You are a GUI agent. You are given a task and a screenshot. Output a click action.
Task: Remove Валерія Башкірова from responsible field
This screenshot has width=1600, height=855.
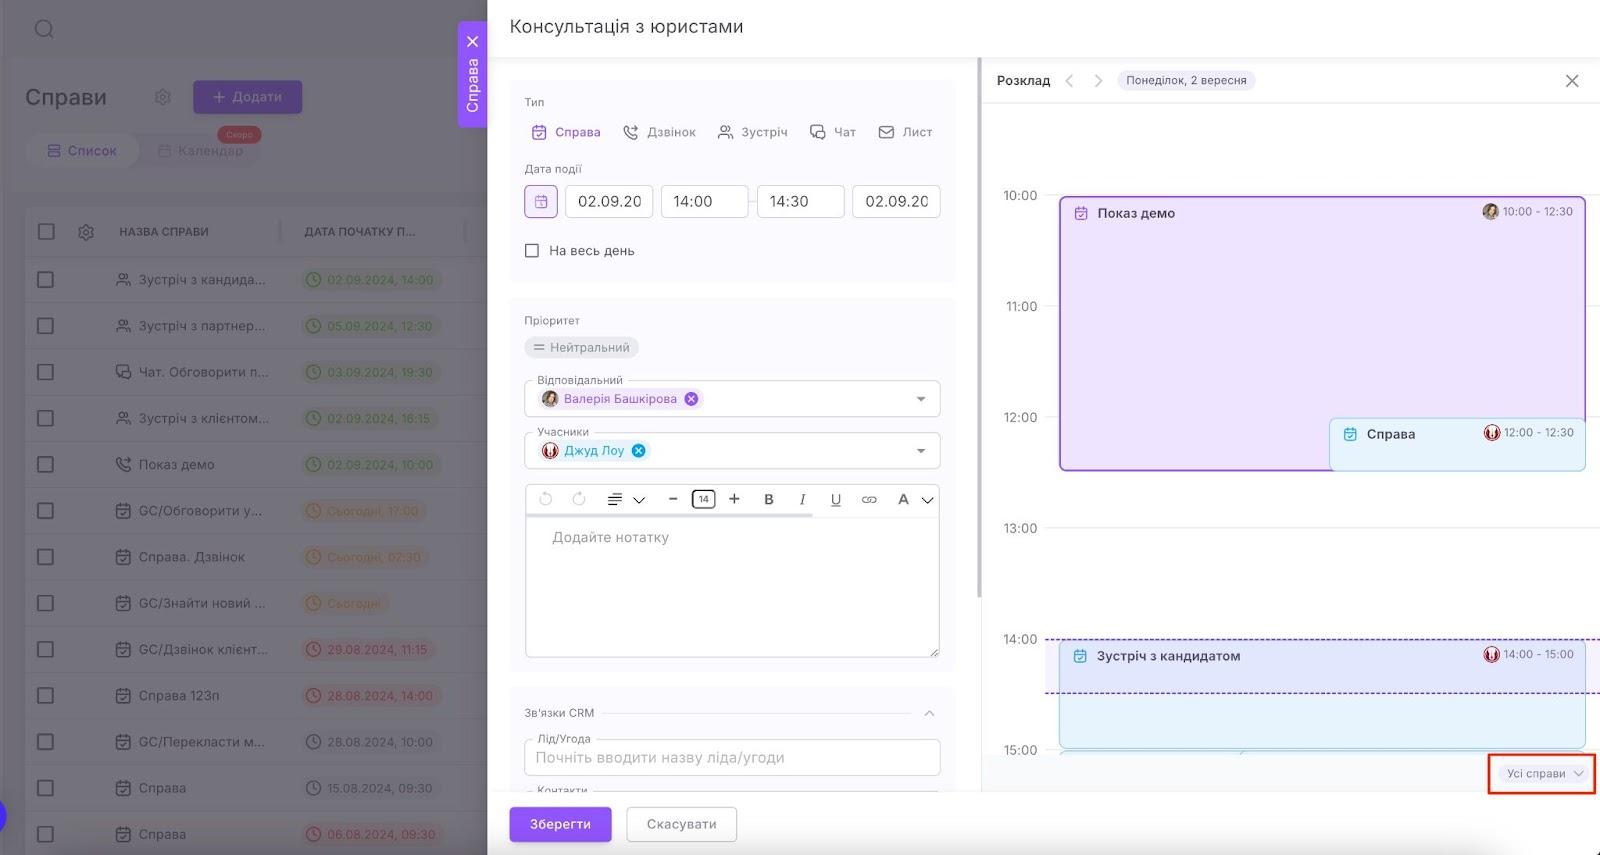coord(691,399)
